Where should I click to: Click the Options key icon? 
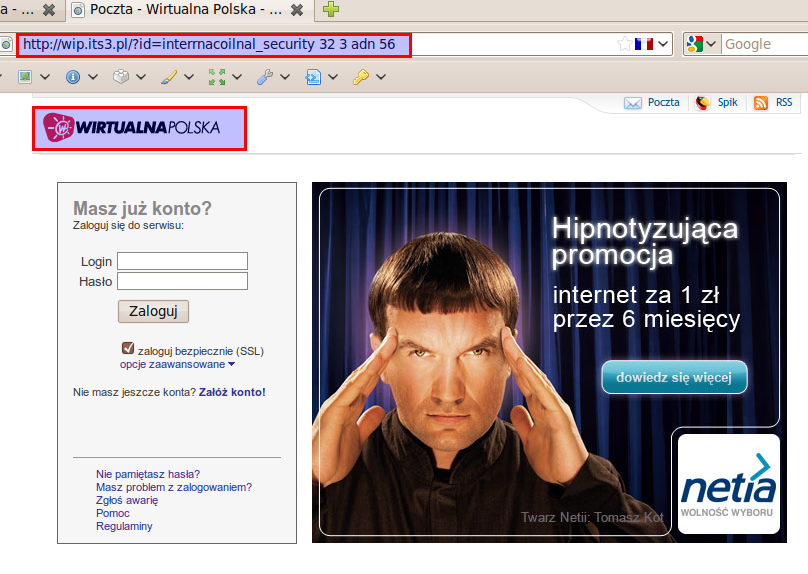tap(361, 76)
